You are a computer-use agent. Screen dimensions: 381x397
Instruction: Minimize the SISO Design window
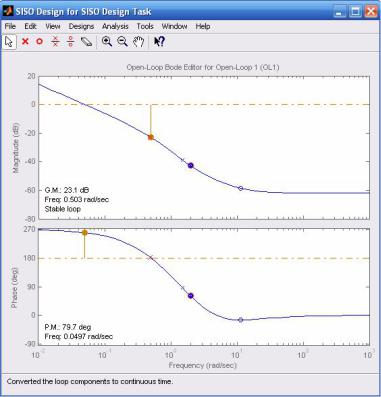click(339, 12)
